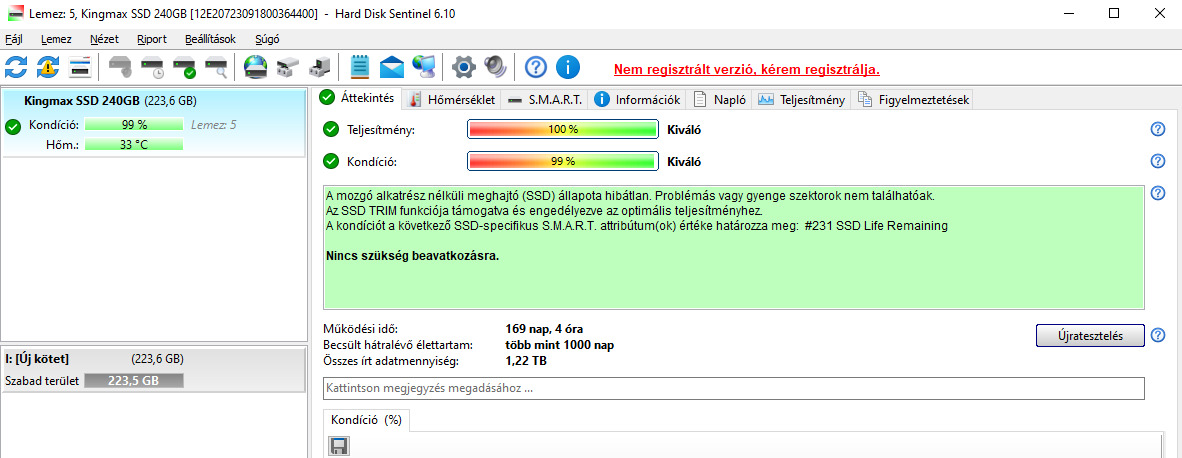Viewport: 1182px width, 458px height.
Task: Click the disk with magnifier toolbar icon
Action: coord(217,67)
